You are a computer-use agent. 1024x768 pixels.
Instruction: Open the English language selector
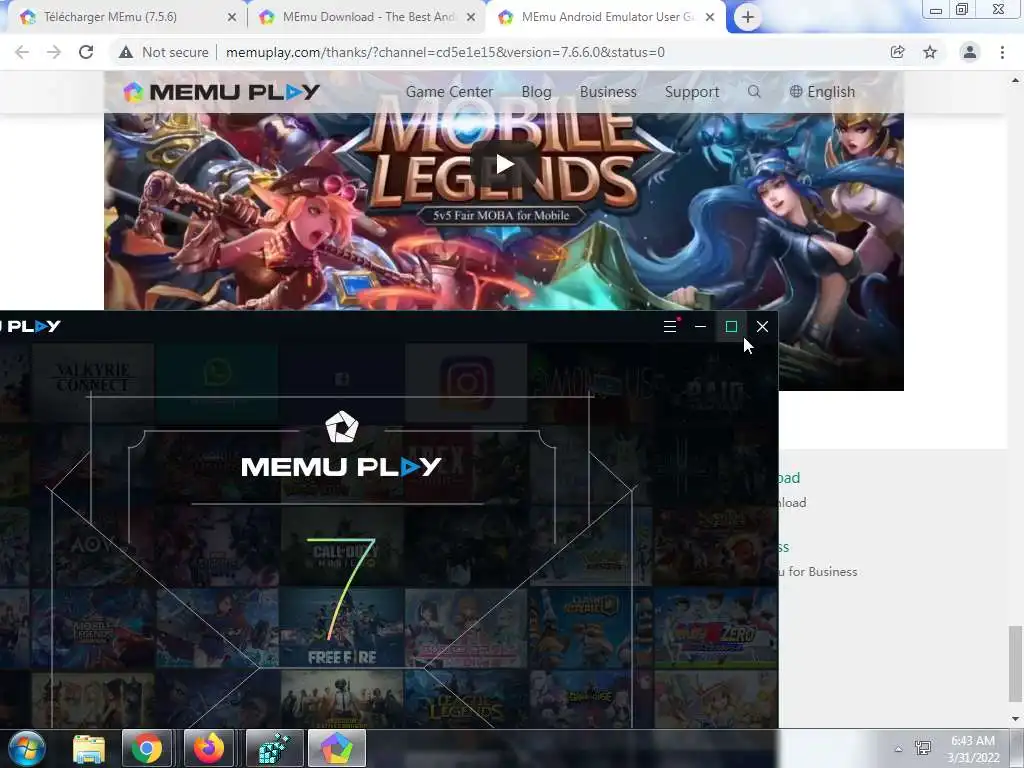click(822, 92)
